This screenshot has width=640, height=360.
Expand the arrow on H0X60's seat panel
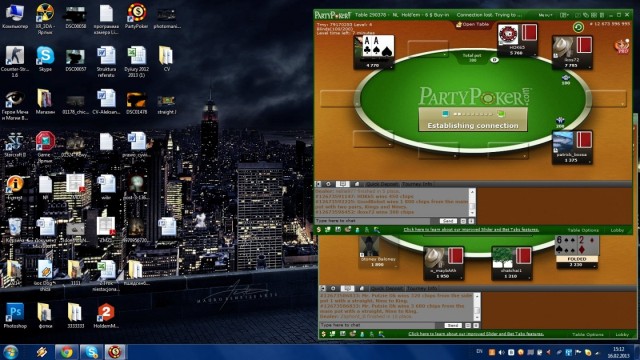[x=534, y=54]
